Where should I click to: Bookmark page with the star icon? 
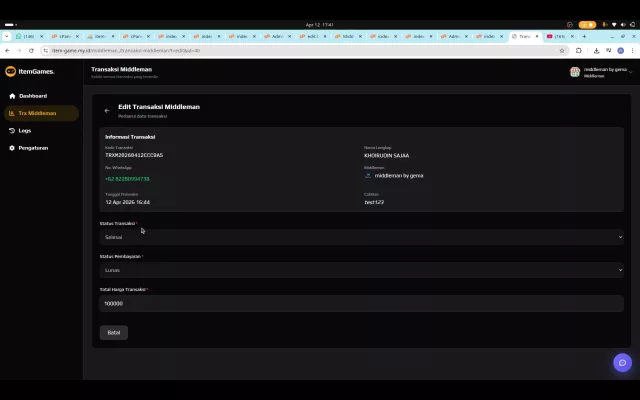point(562,51)
